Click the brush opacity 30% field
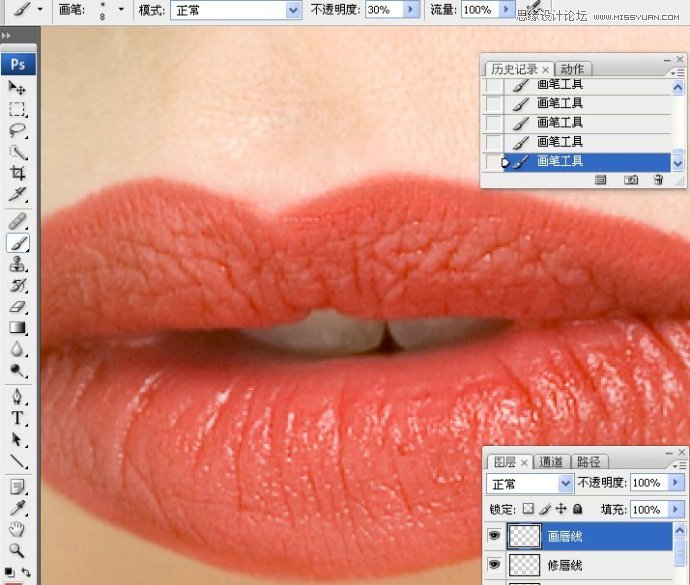 click(384, 10)
